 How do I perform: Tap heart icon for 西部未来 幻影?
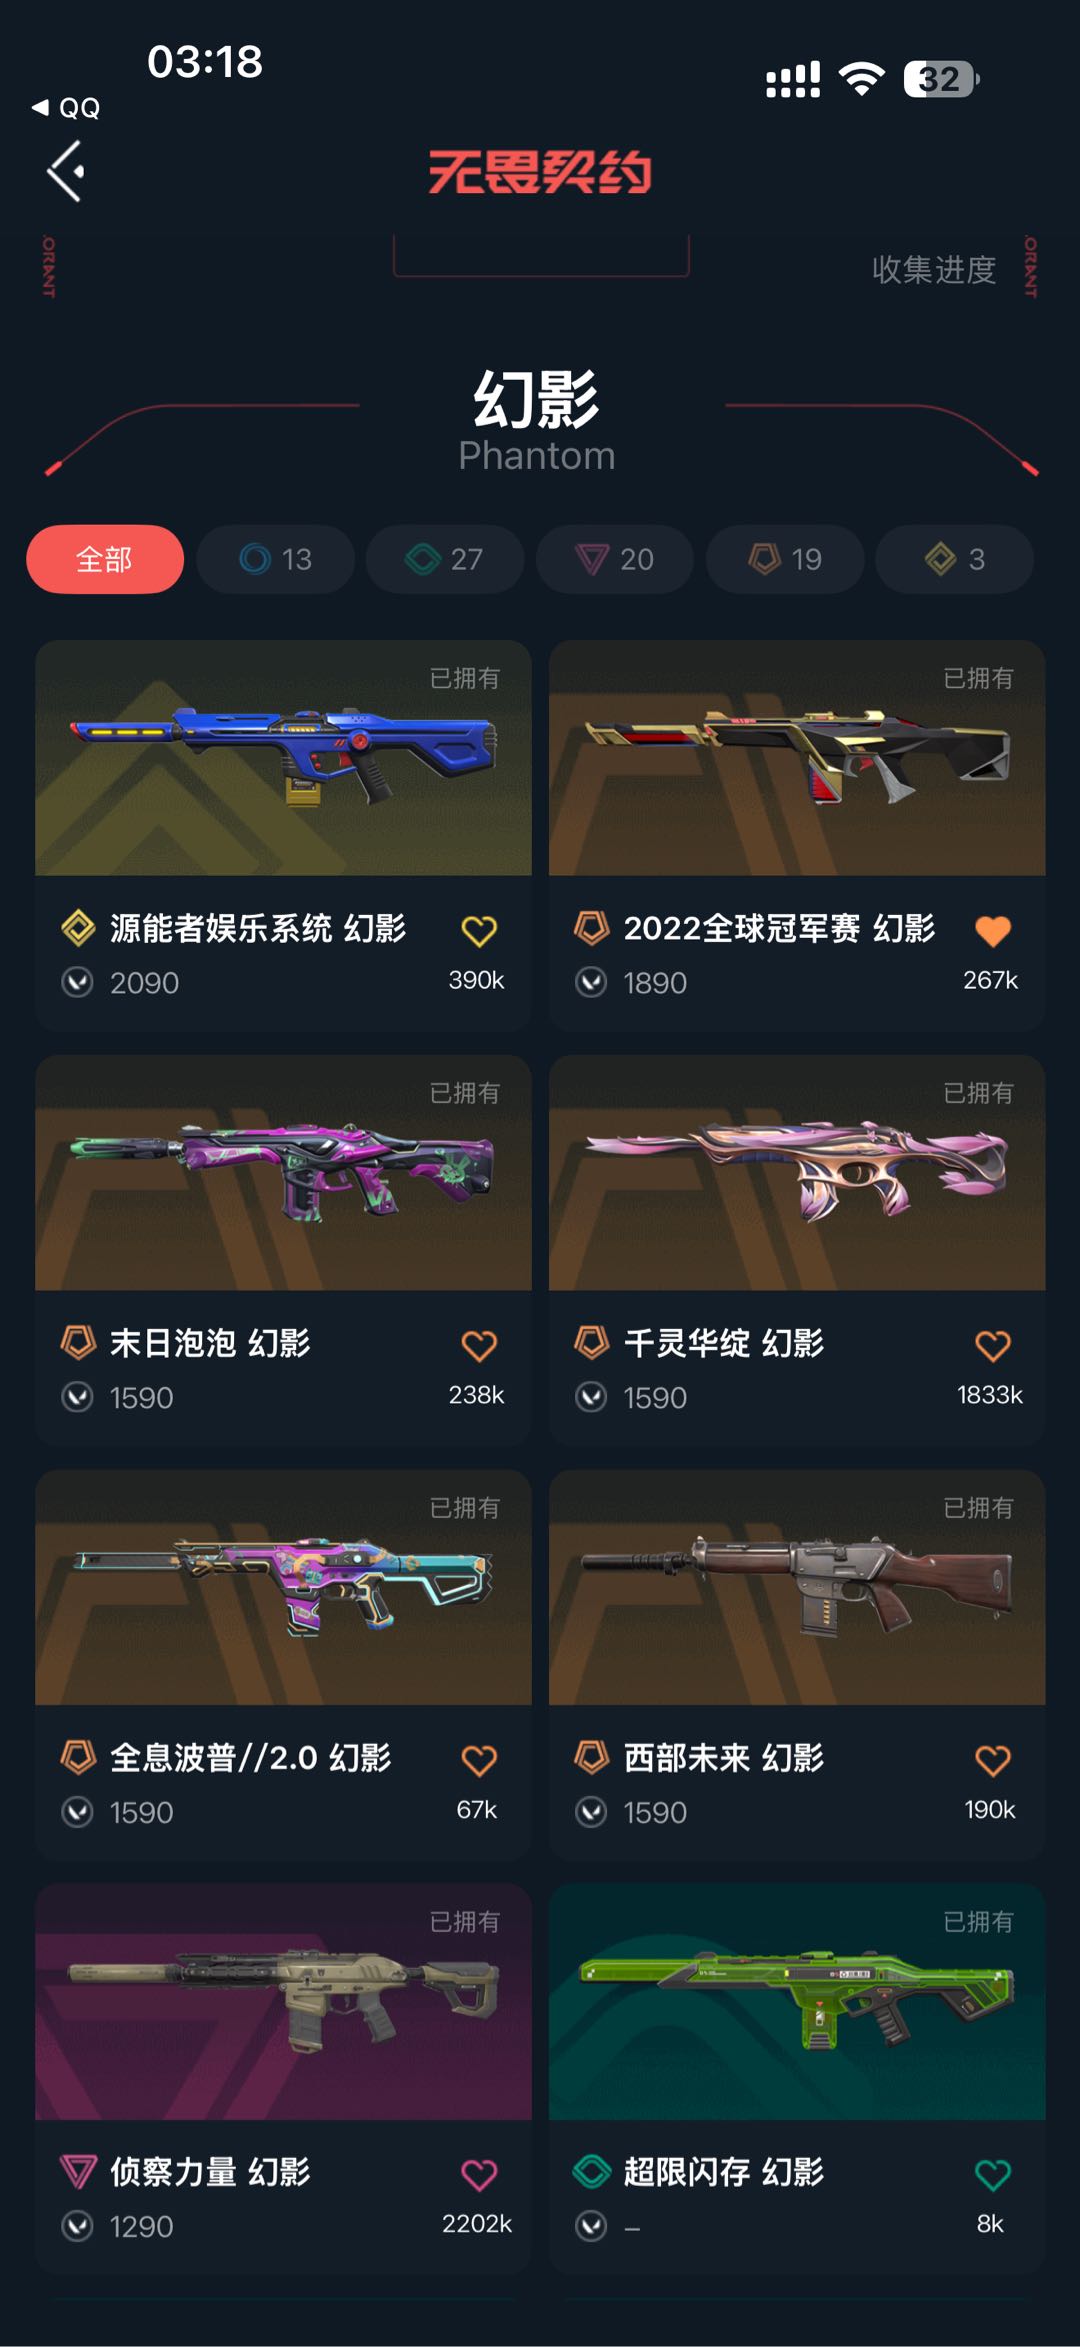[x=993, y=1761]
